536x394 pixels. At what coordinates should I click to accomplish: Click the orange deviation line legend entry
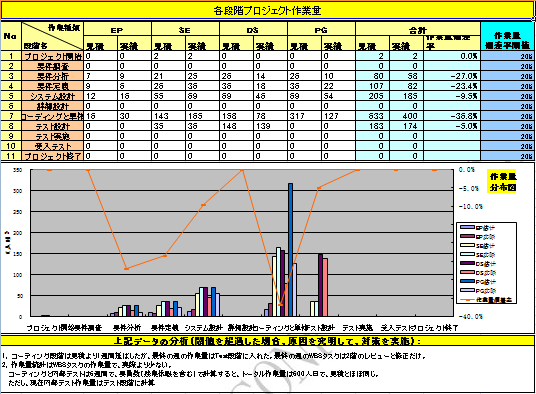[x=485, y=300]
